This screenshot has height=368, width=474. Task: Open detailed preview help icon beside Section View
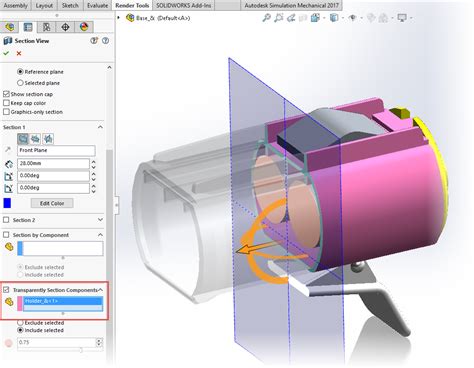coord(94,41)
